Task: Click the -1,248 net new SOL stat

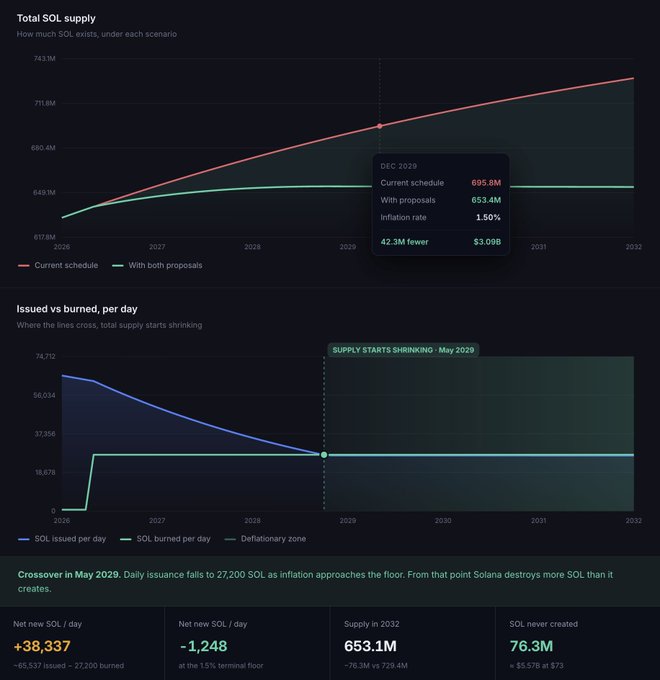Action: coord(203,646)
